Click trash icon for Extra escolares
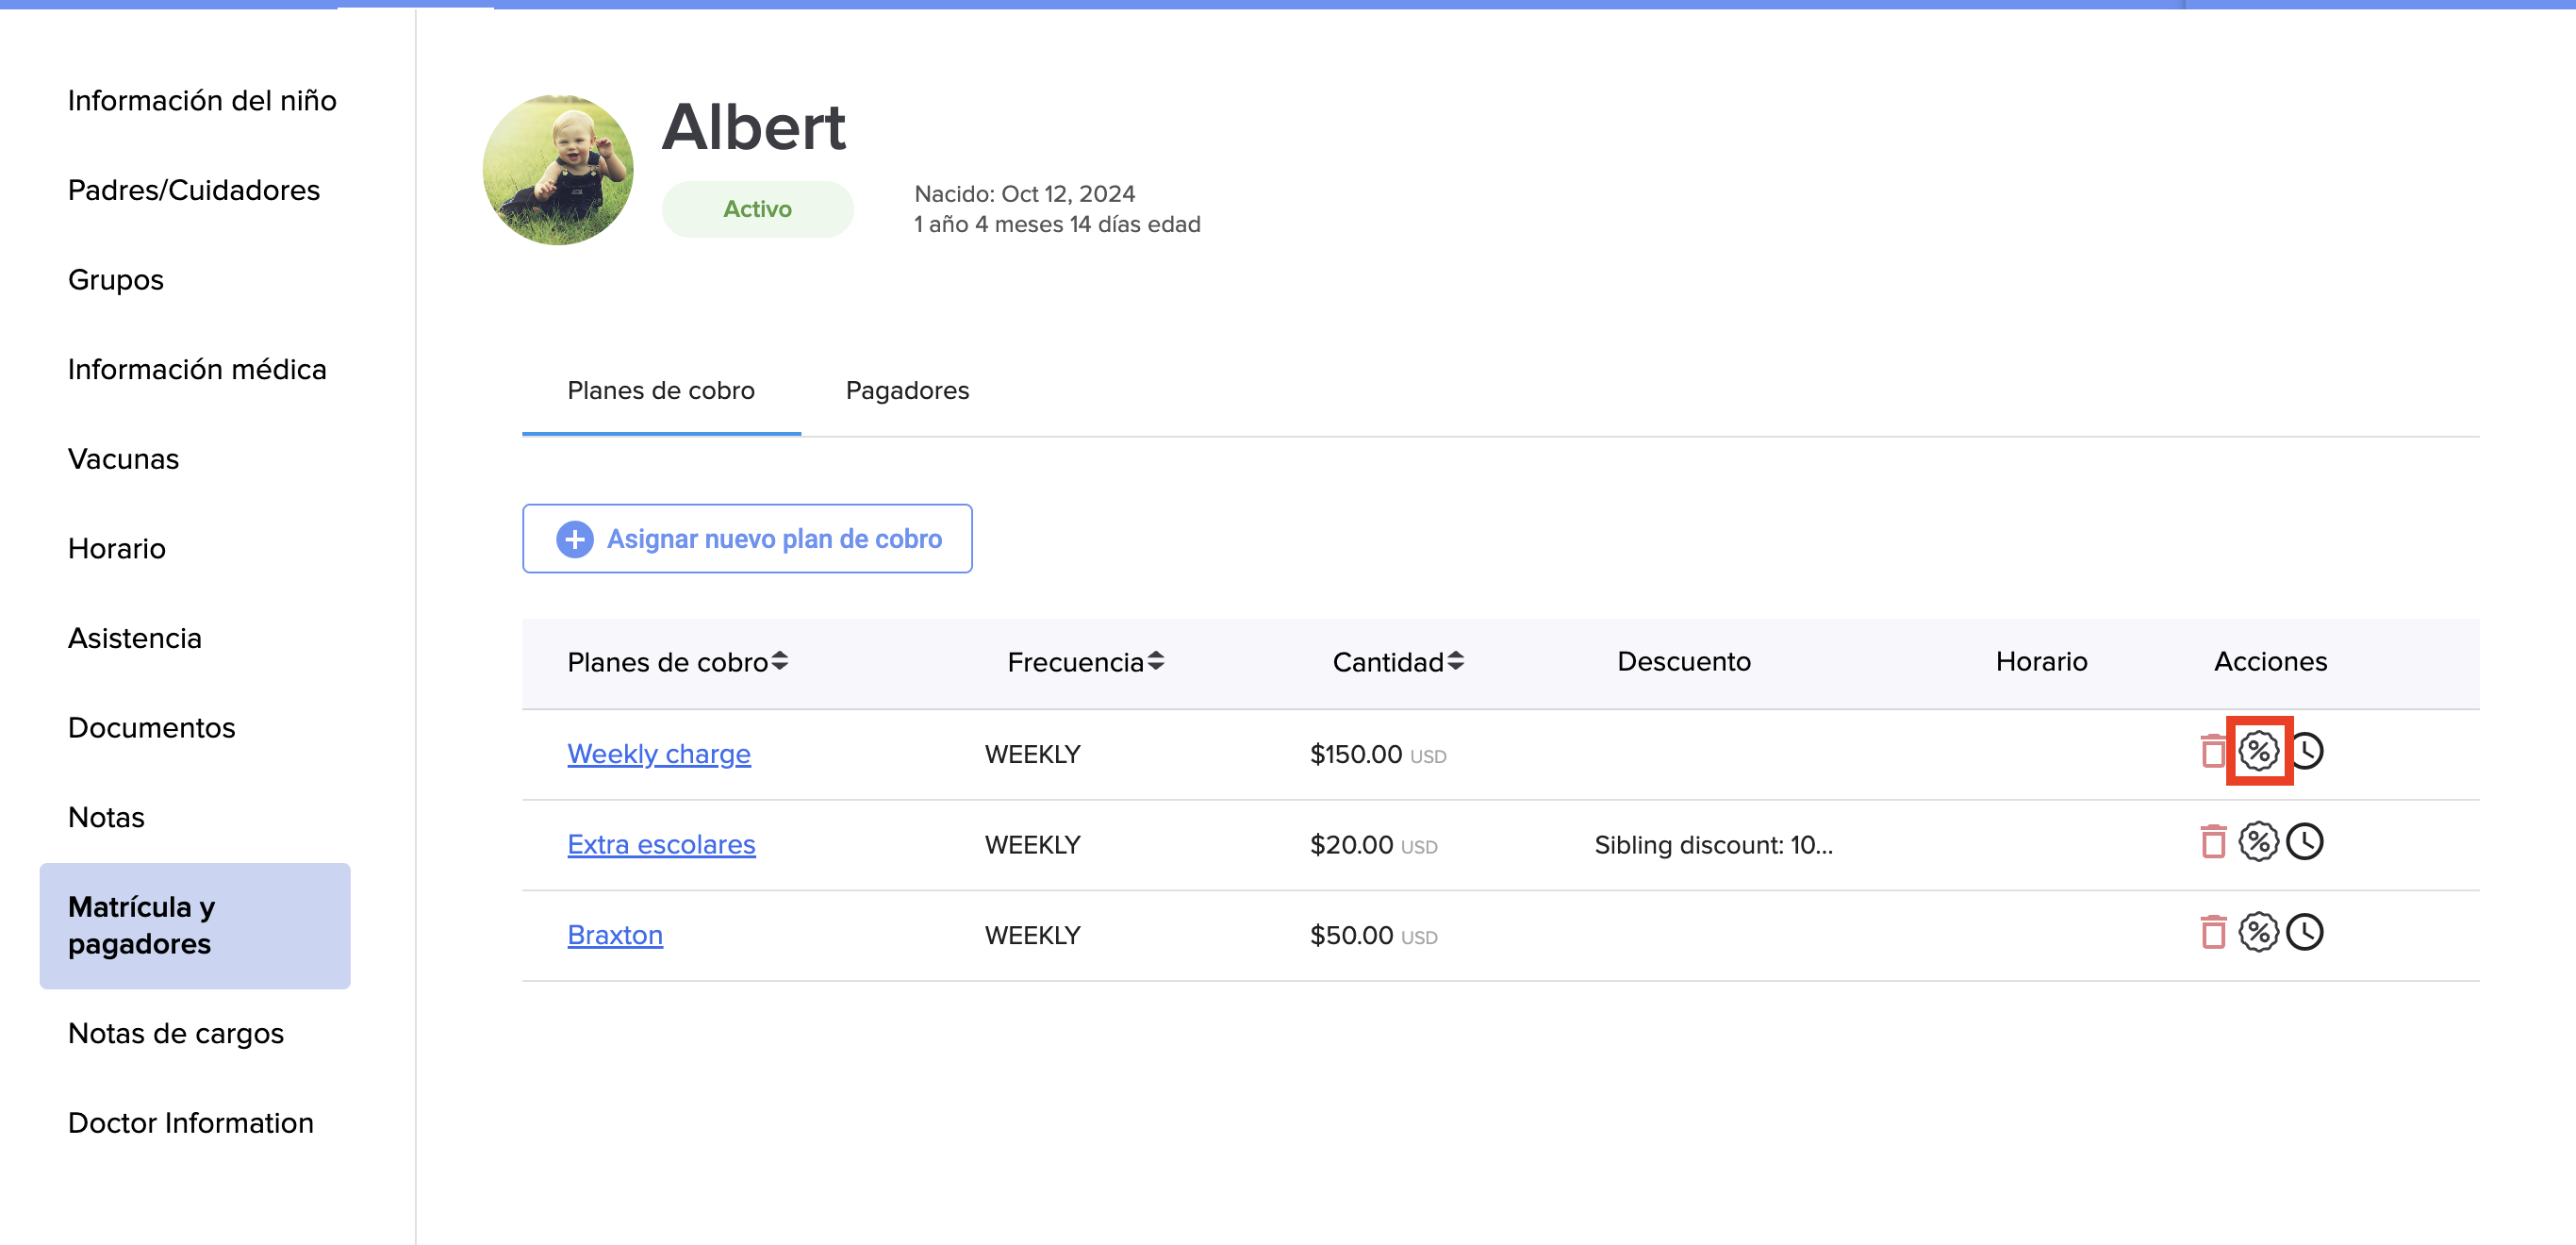2576x1245 pixels. [x=2213, y=842]
